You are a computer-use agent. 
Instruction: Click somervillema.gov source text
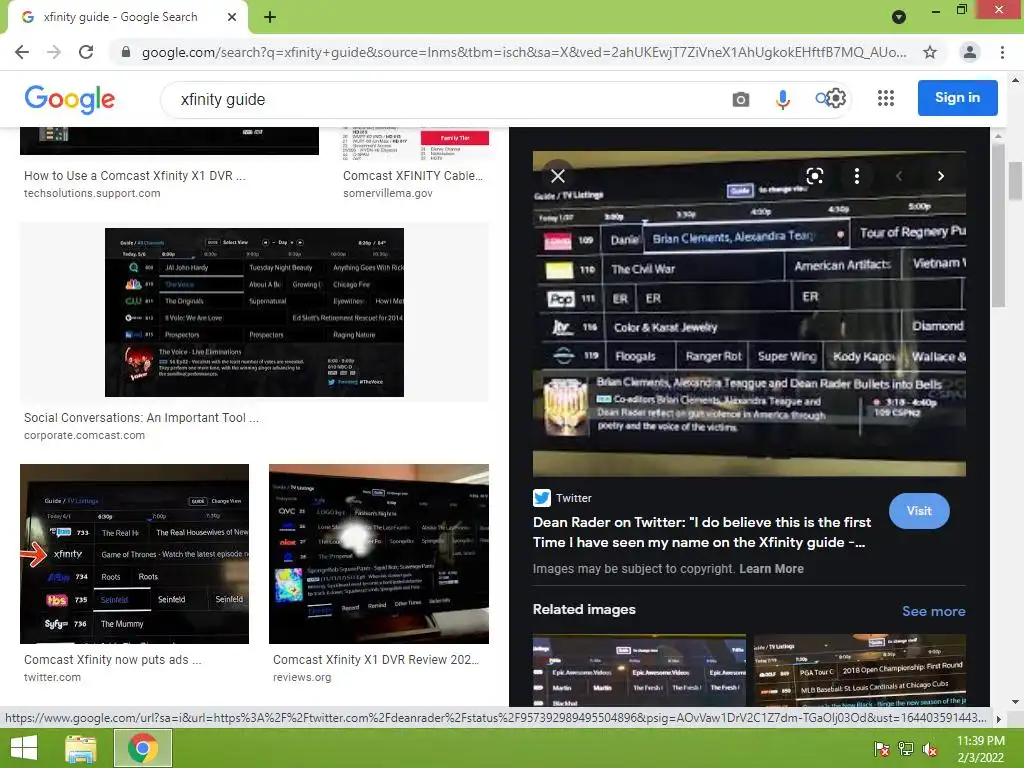388,193
